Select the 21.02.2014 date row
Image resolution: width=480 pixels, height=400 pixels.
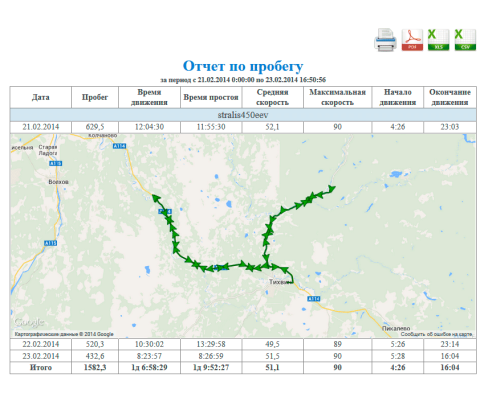click(243, 127)
